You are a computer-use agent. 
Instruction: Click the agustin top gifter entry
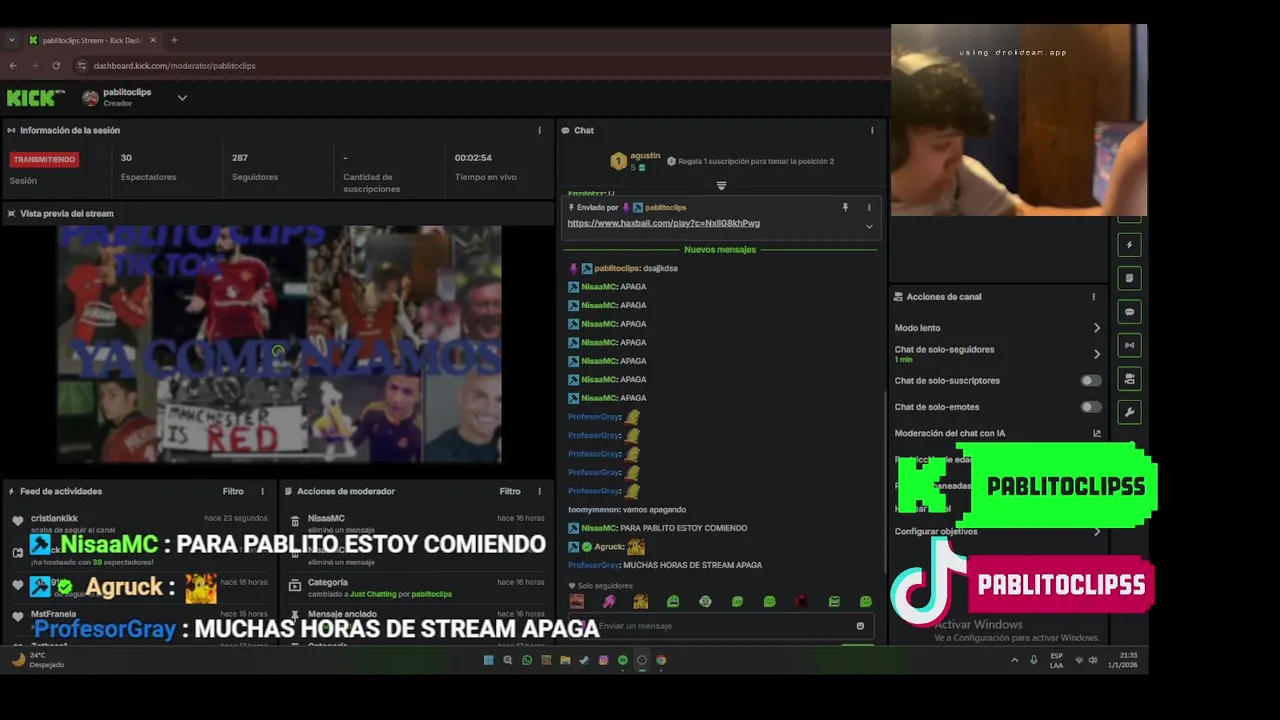(x=636, y=161)
